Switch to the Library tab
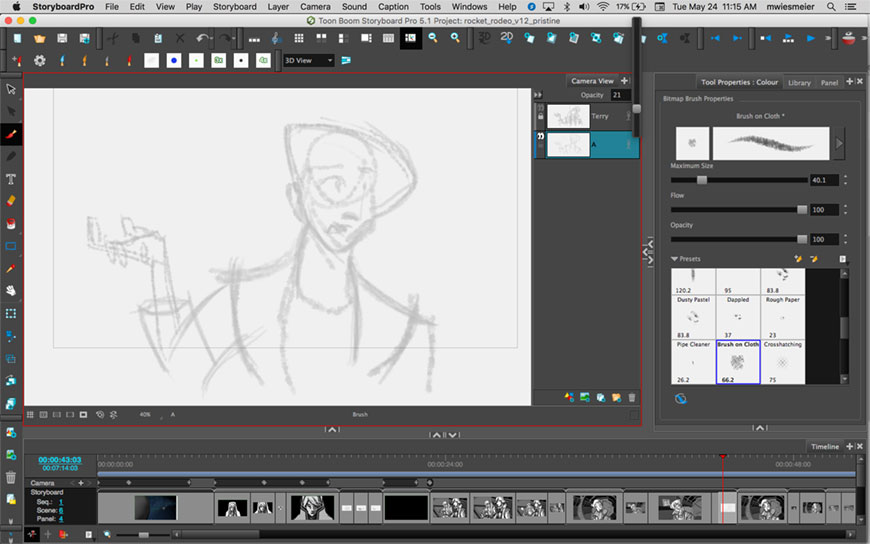The width and height of the screenshot is (870, 544). 800,83
